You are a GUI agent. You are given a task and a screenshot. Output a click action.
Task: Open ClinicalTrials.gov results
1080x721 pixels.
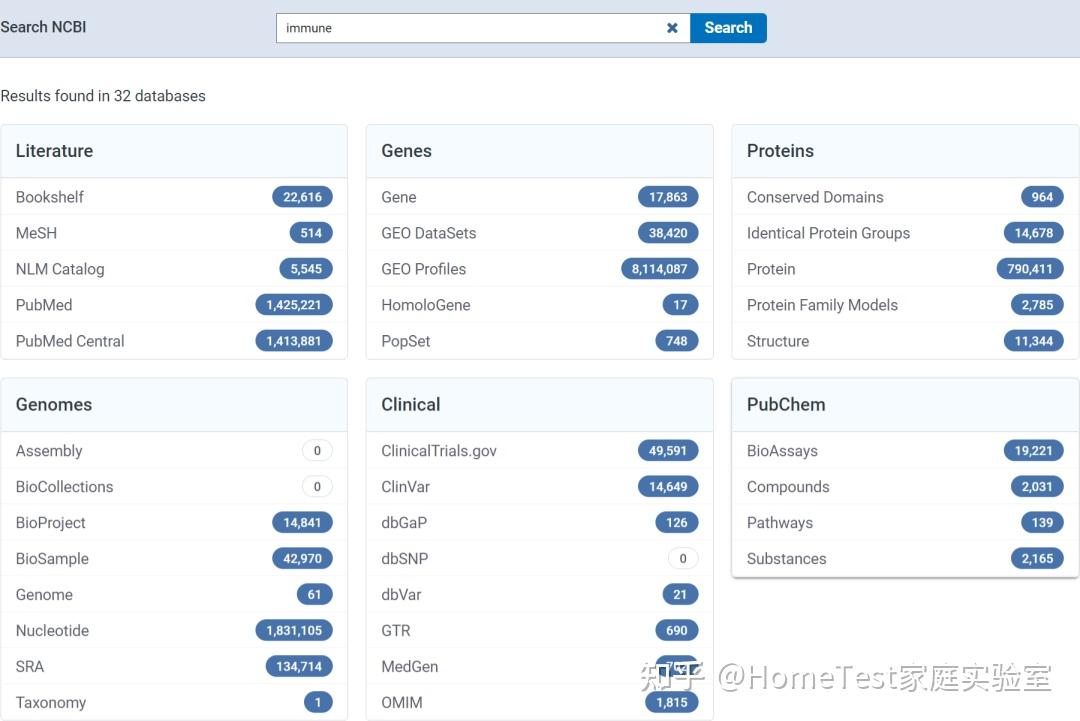pyautogui.click(x=439, y=451)
